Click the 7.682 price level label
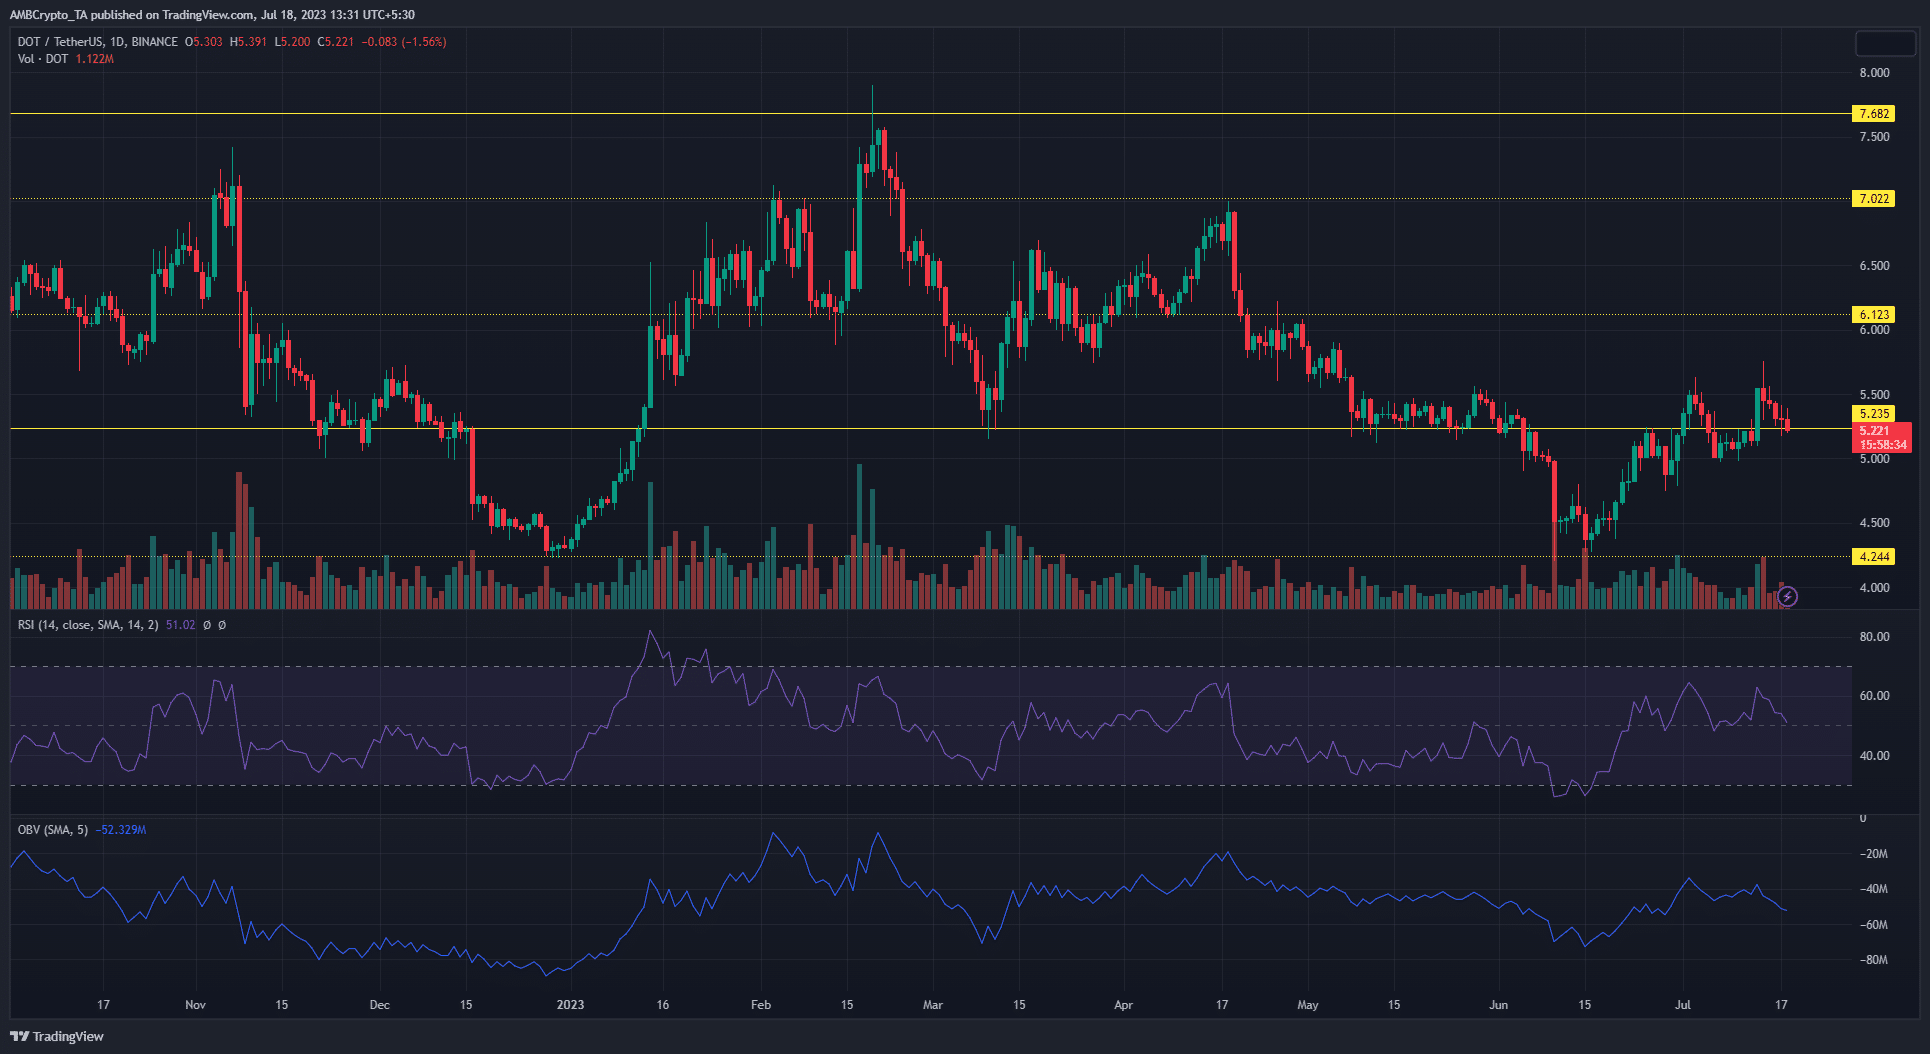Image resolution: width=1930 pixels, height=1054 pixels. 1874,114
